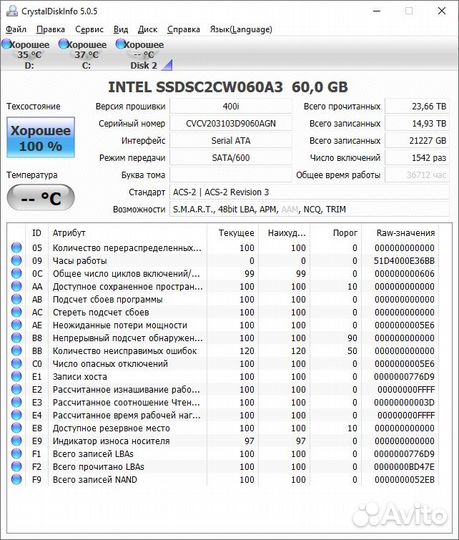Image resolution: width=459 pixels, height=540 pixels.
Task: Select disk D: at 35 °C
Action: click(x=26, y=54)
